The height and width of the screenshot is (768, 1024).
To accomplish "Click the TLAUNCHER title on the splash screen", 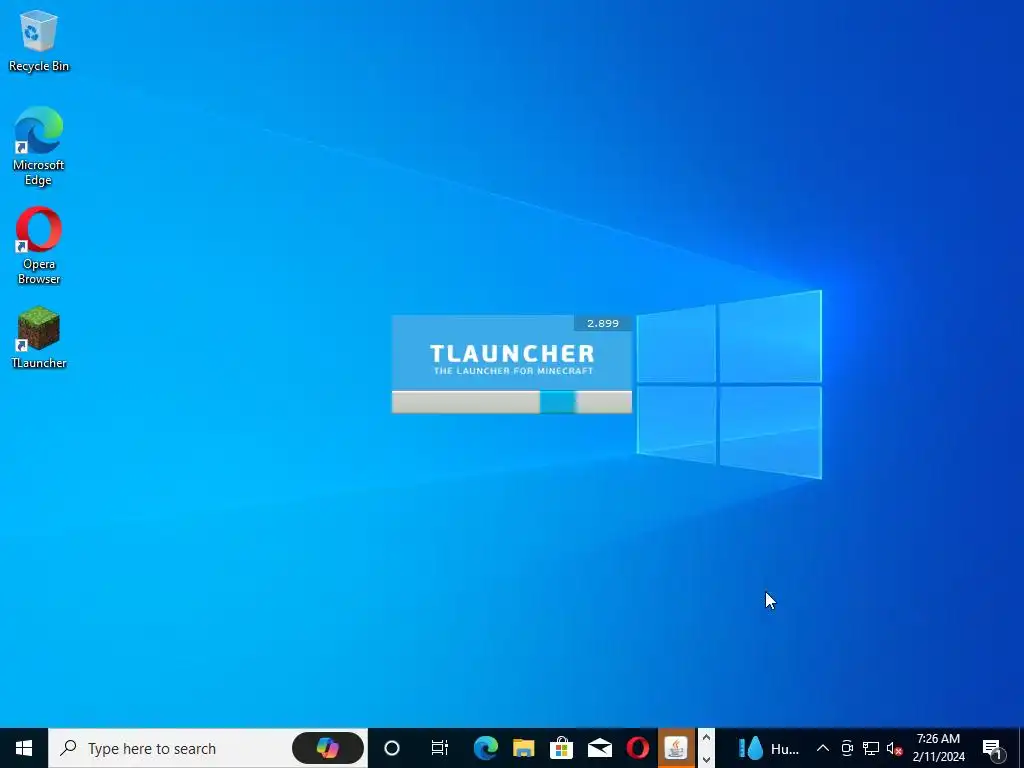I will click(x=512, y=353).
